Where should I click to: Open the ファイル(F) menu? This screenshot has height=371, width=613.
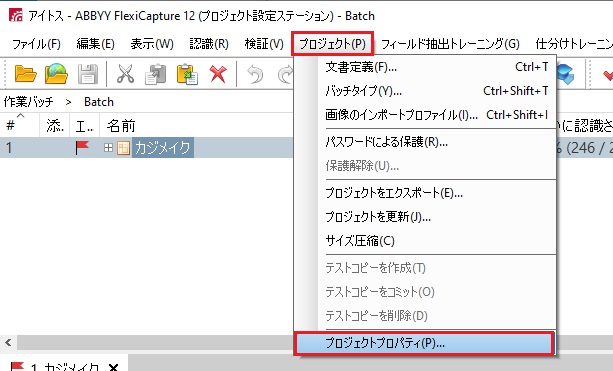(x=36, y=44)
